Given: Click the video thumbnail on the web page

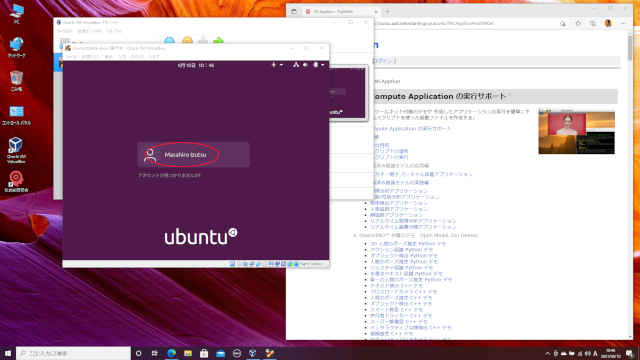Looking at the screenshot, I should (x=576, y=131).
